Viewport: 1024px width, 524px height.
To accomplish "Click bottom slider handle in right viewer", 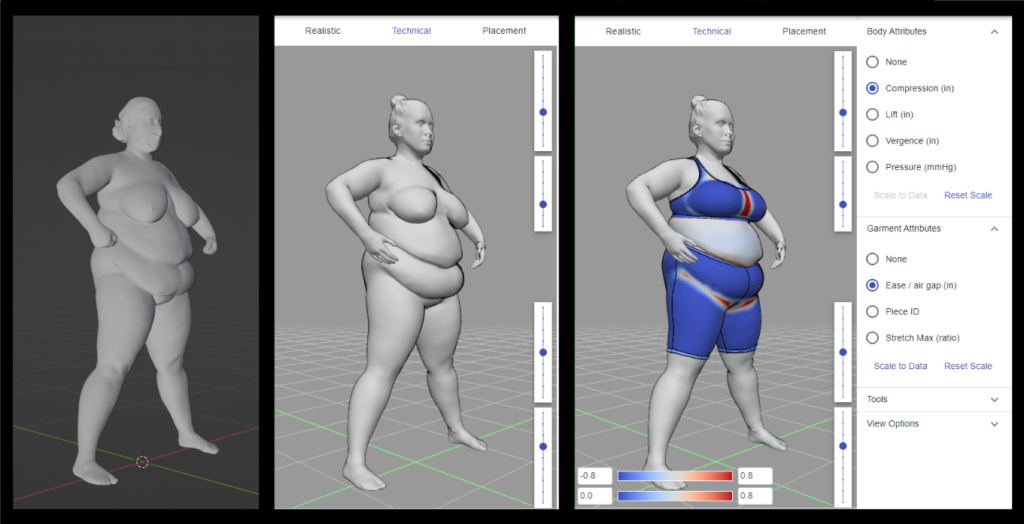I will coord(843,446).
